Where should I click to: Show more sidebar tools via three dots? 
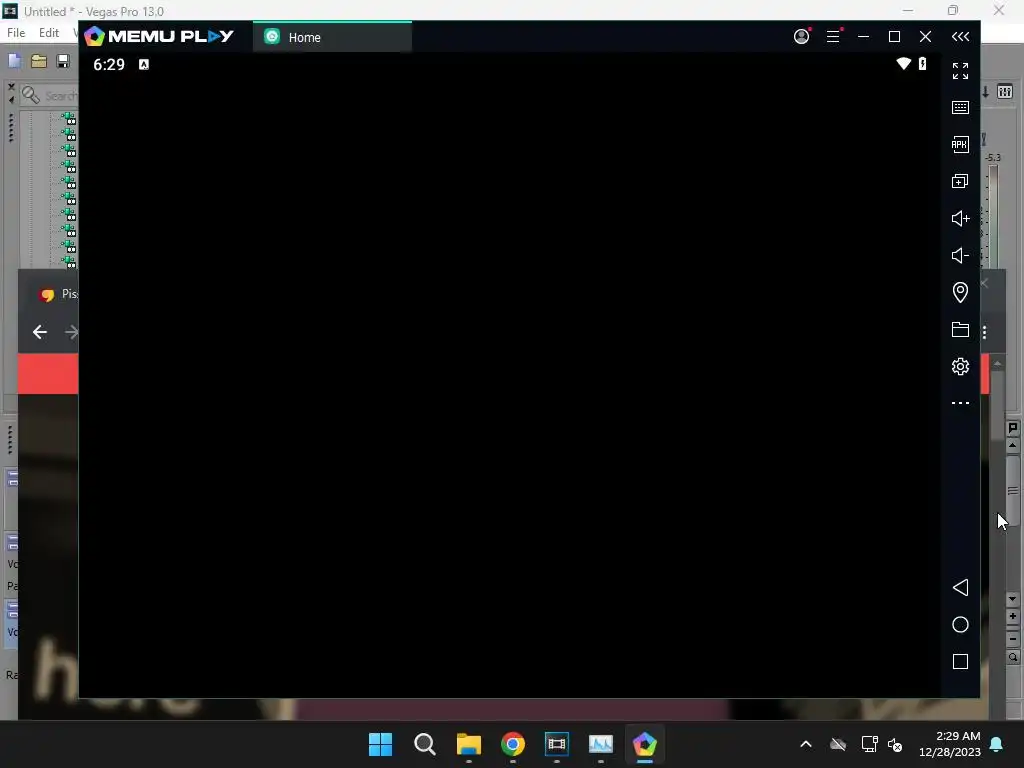(x=960, y=403)
